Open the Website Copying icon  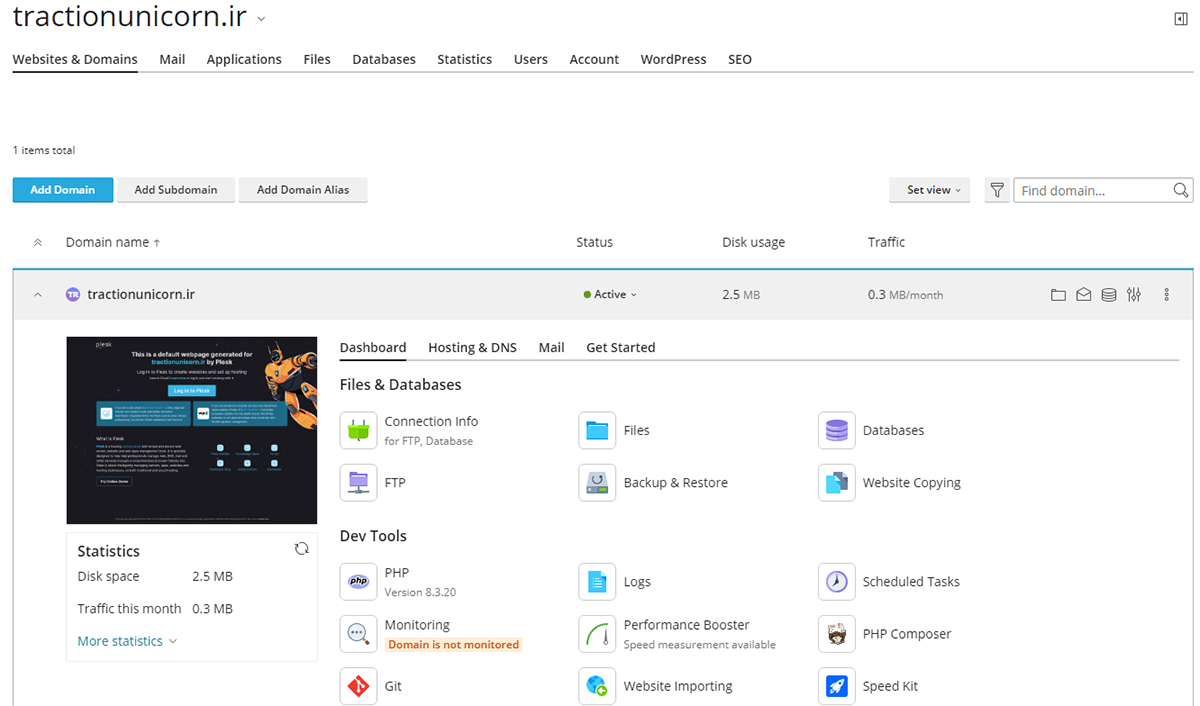(x=836, y=482)
